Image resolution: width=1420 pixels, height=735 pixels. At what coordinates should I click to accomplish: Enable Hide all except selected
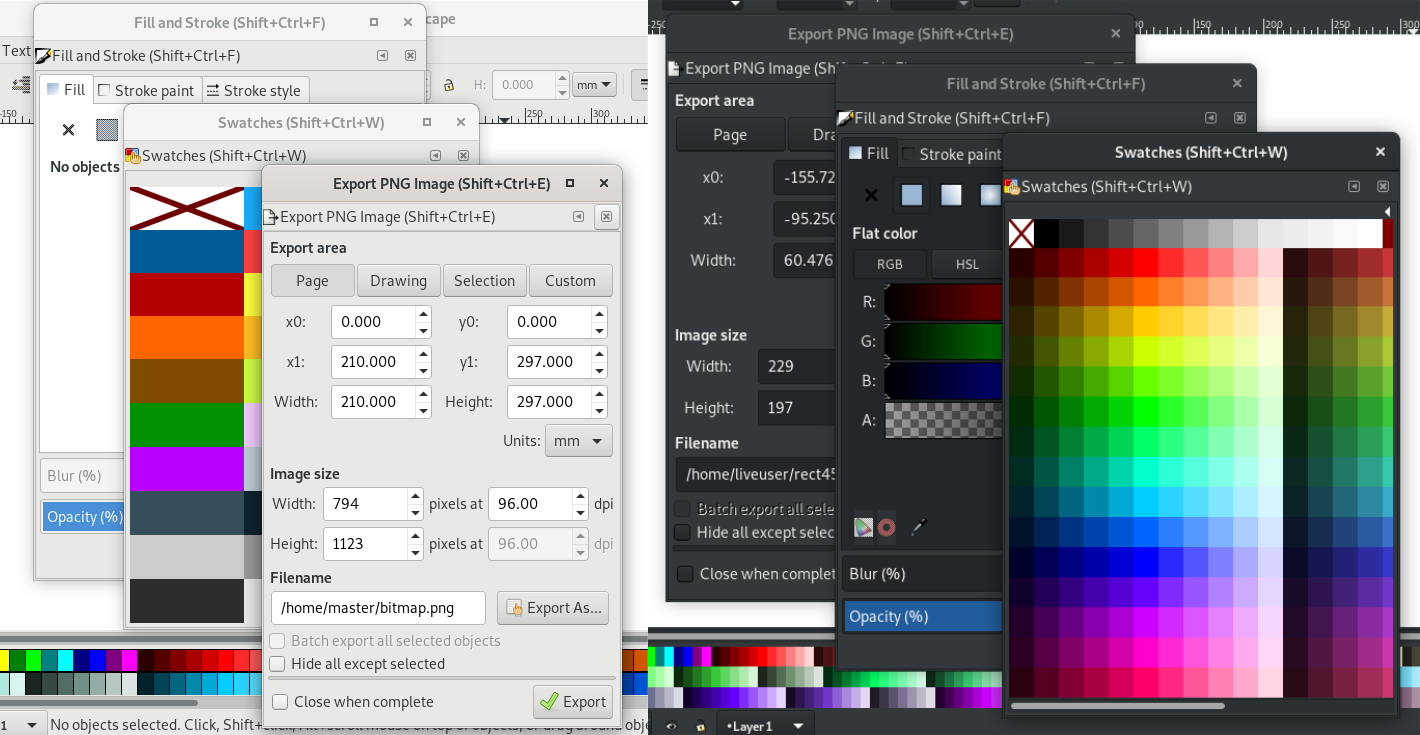click(275, 663)
